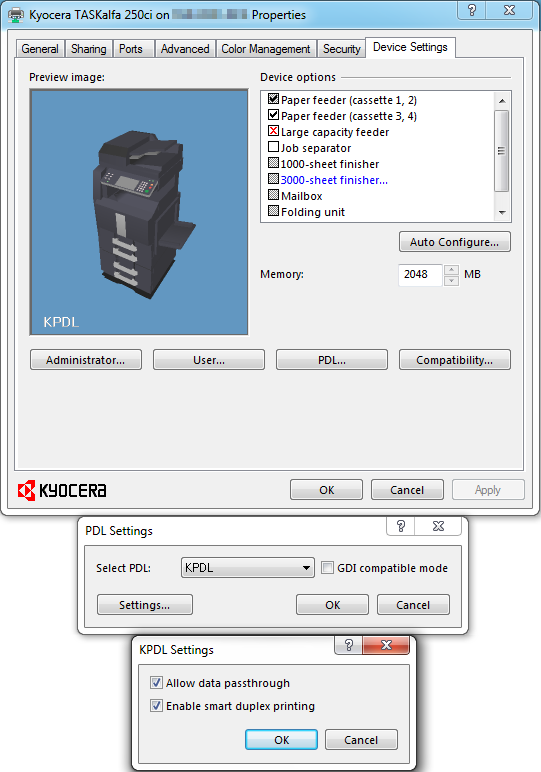Enable the Job separator checkbox
541x772 pixels.
point(273,147)
